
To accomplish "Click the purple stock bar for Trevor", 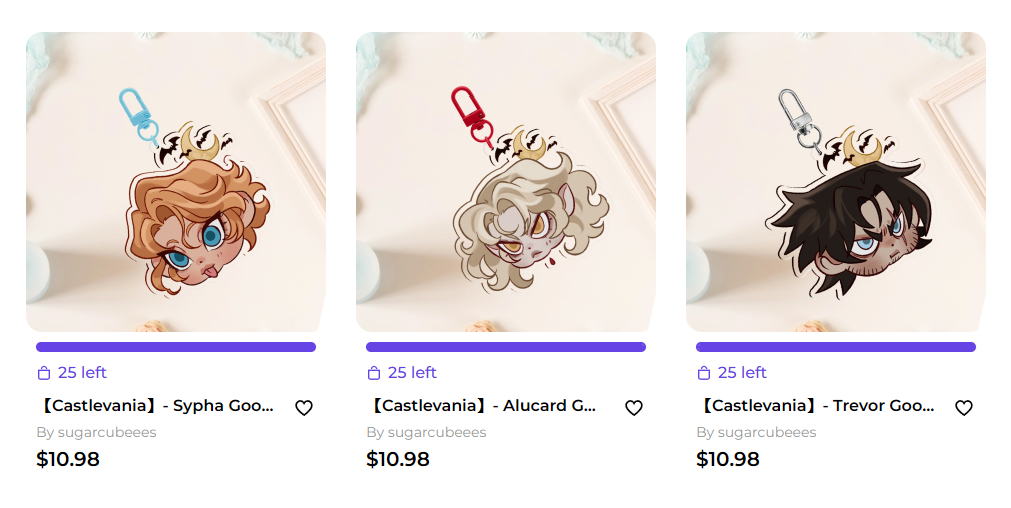I will [x=836, y=347].
